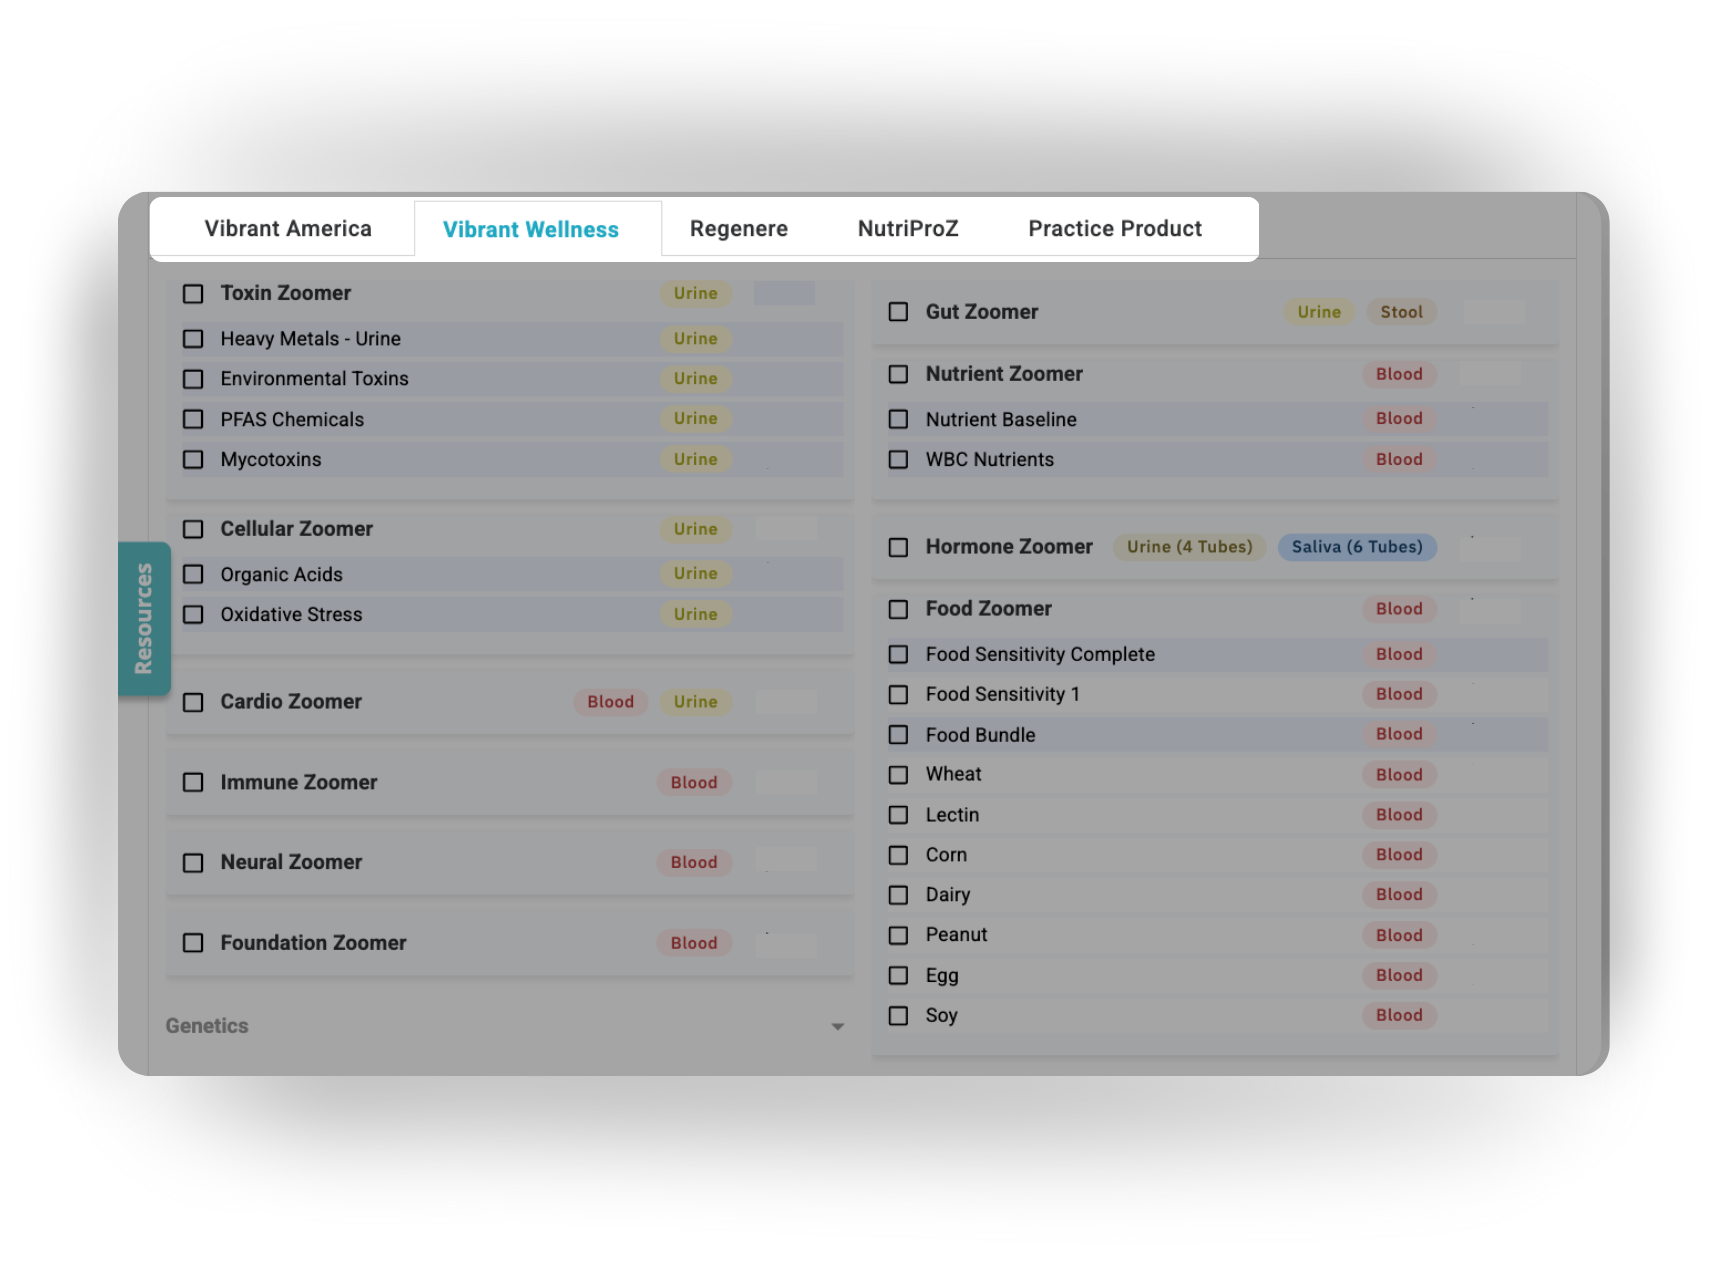This screenshot has width=1713, height=1263.
Task: Open the Regenere tab
Action: (738, 229)
